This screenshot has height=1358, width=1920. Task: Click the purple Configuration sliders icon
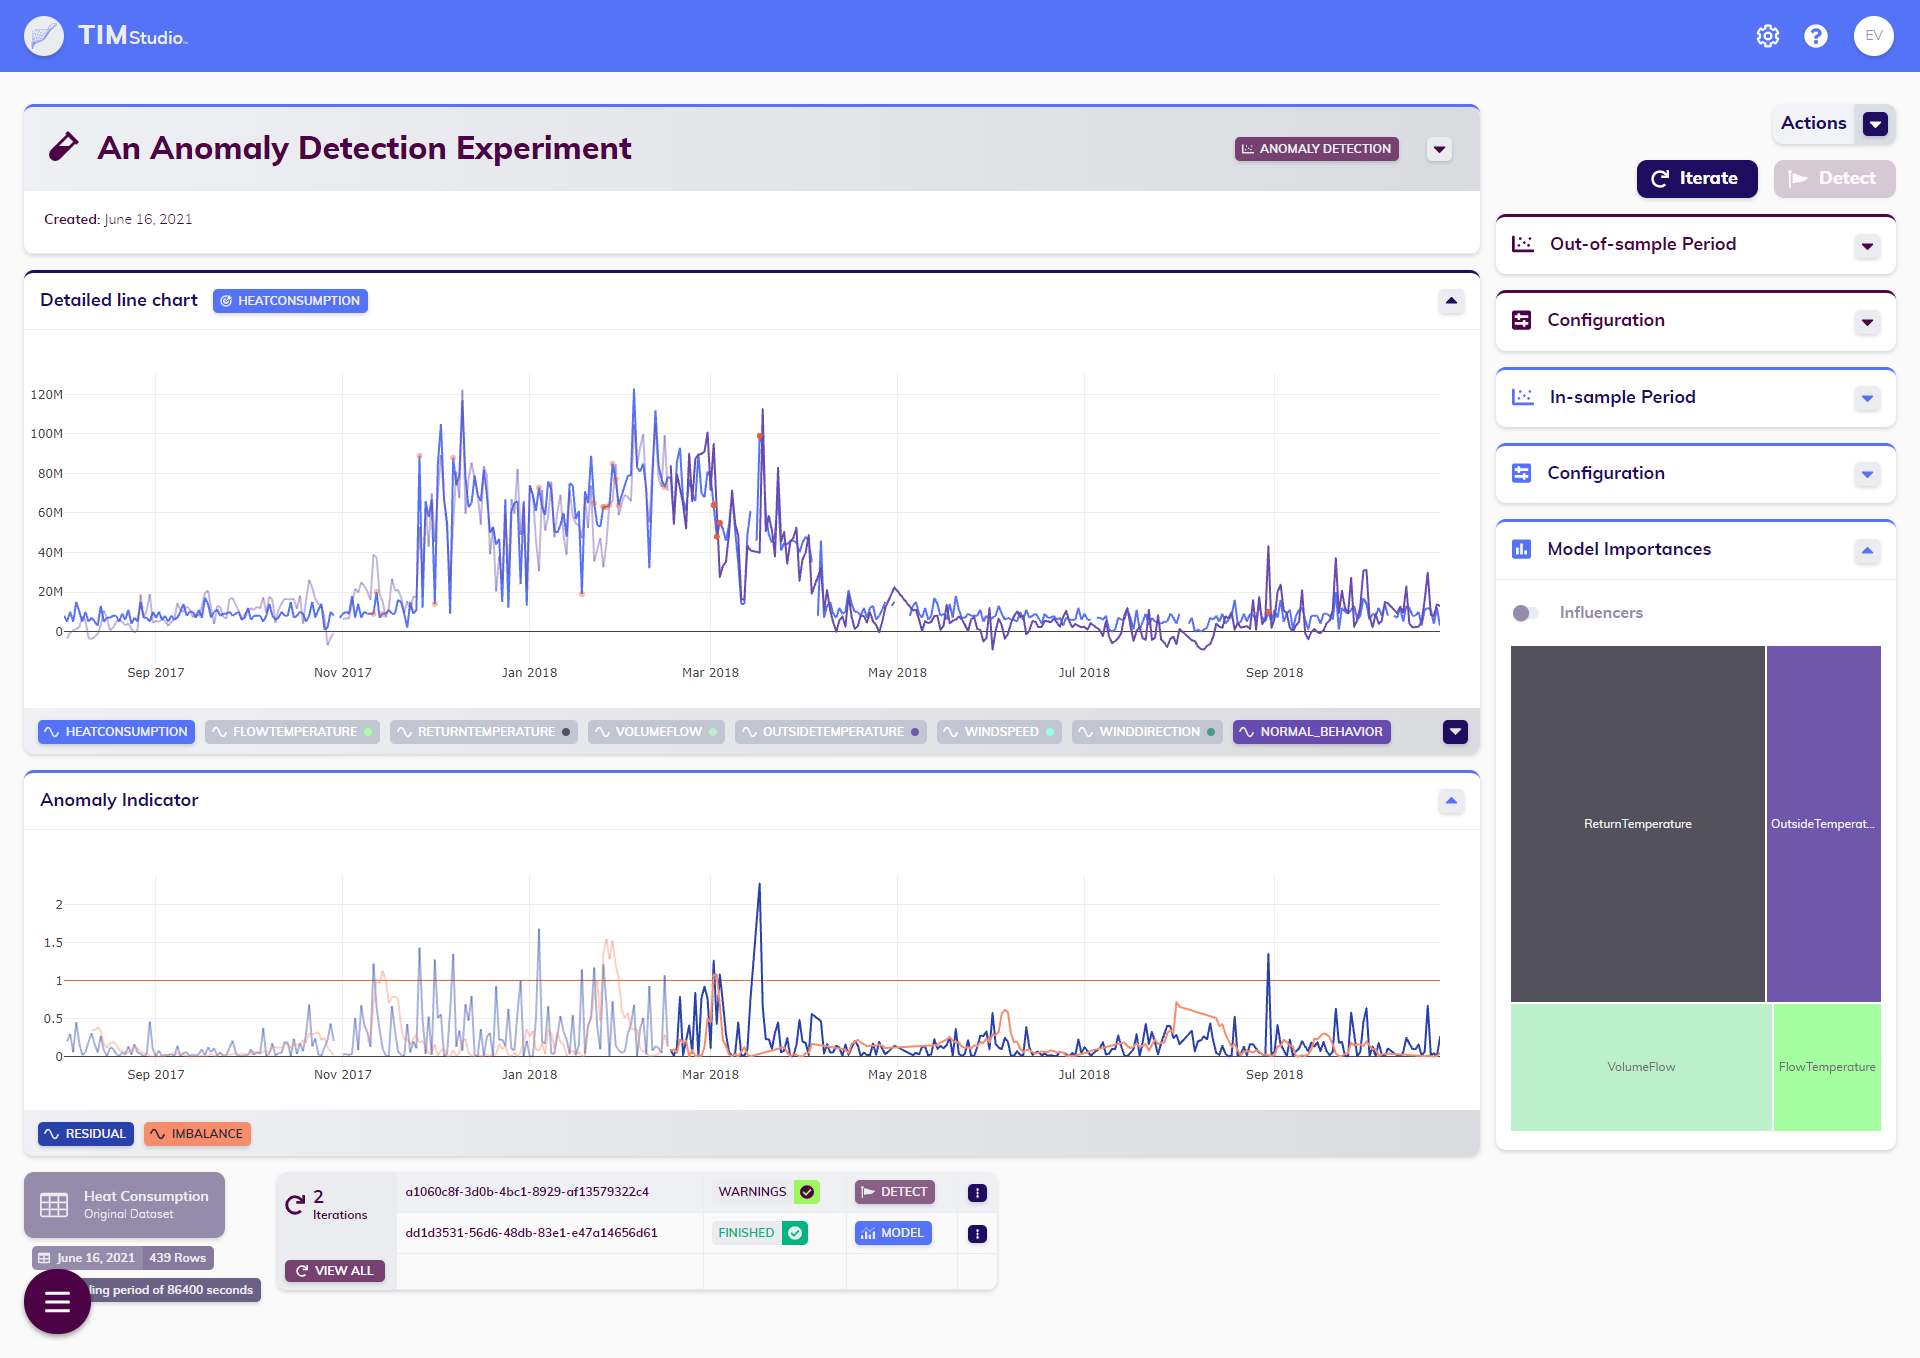[1521, 320]
